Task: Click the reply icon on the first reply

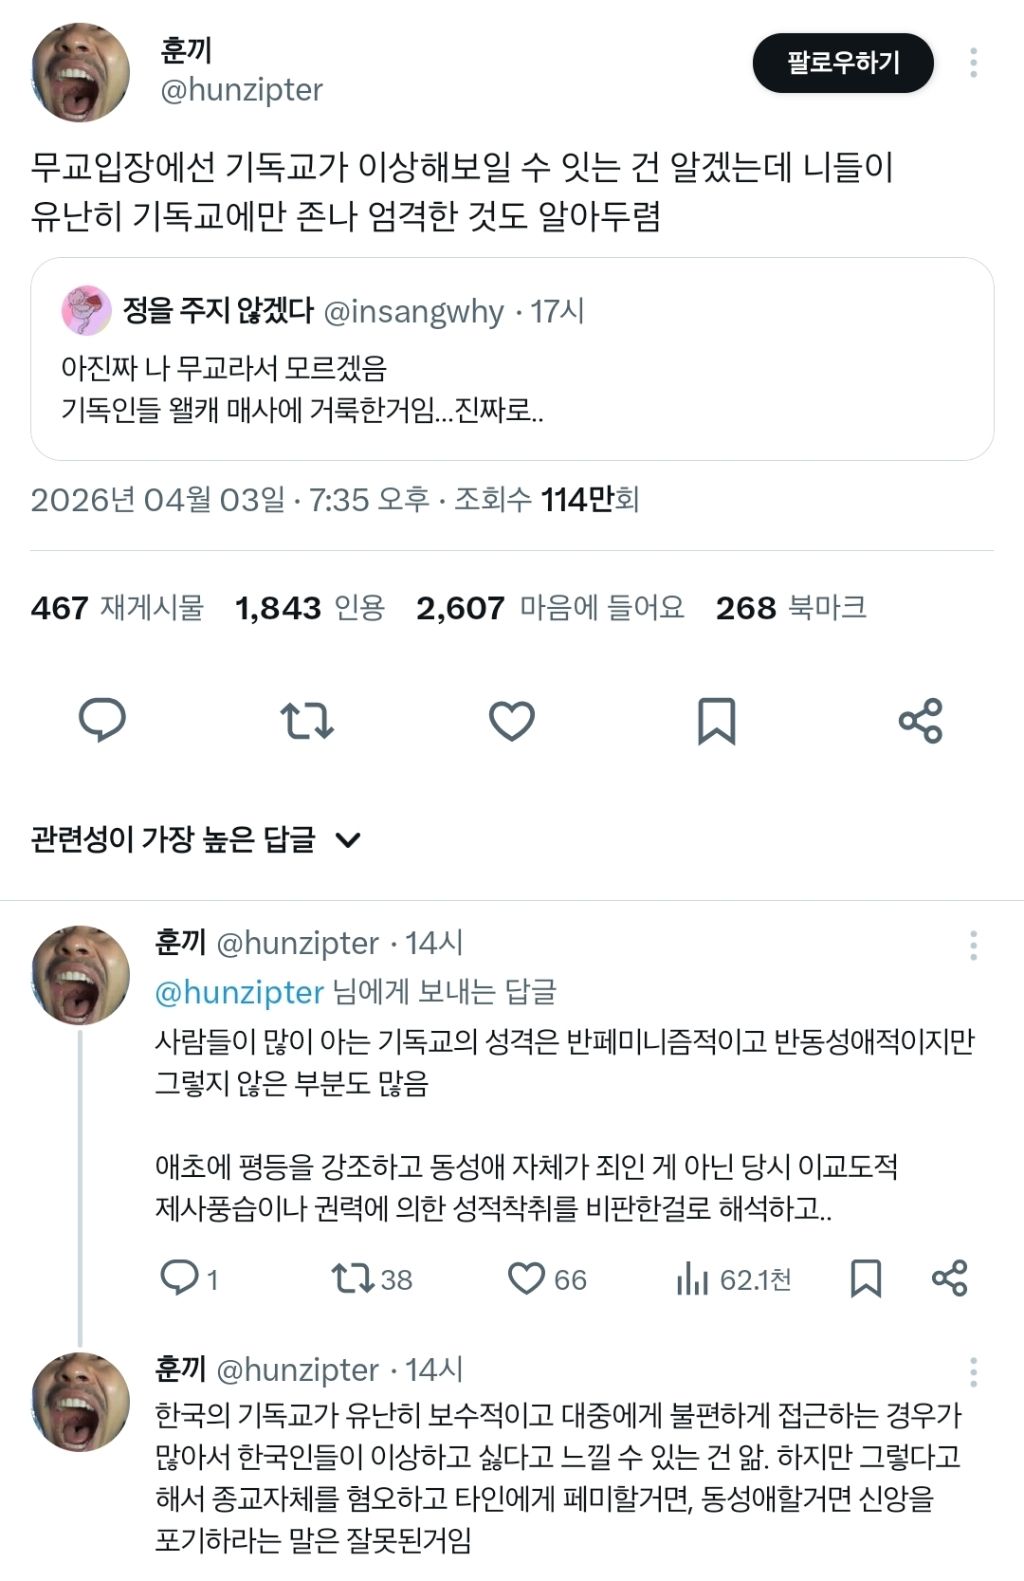Action: (x=180, y=1278)
